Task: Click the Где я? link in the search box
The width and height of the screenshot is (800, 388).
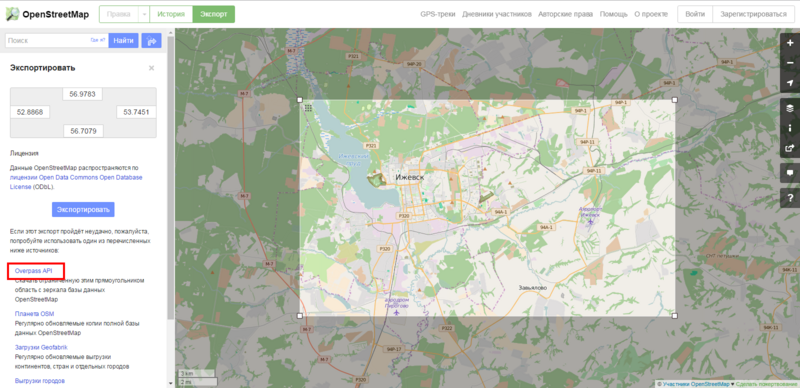Action: click(x=98, y=40)
